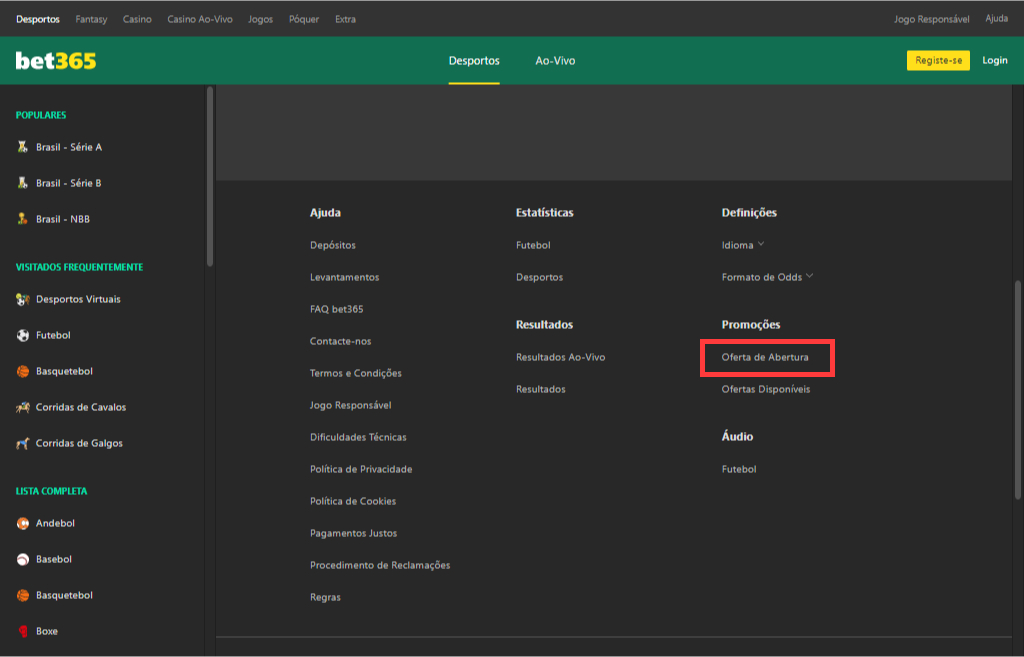Open Futebol under Estatísticas
The width and height of the screenshot is (1024, 657).
534,245
